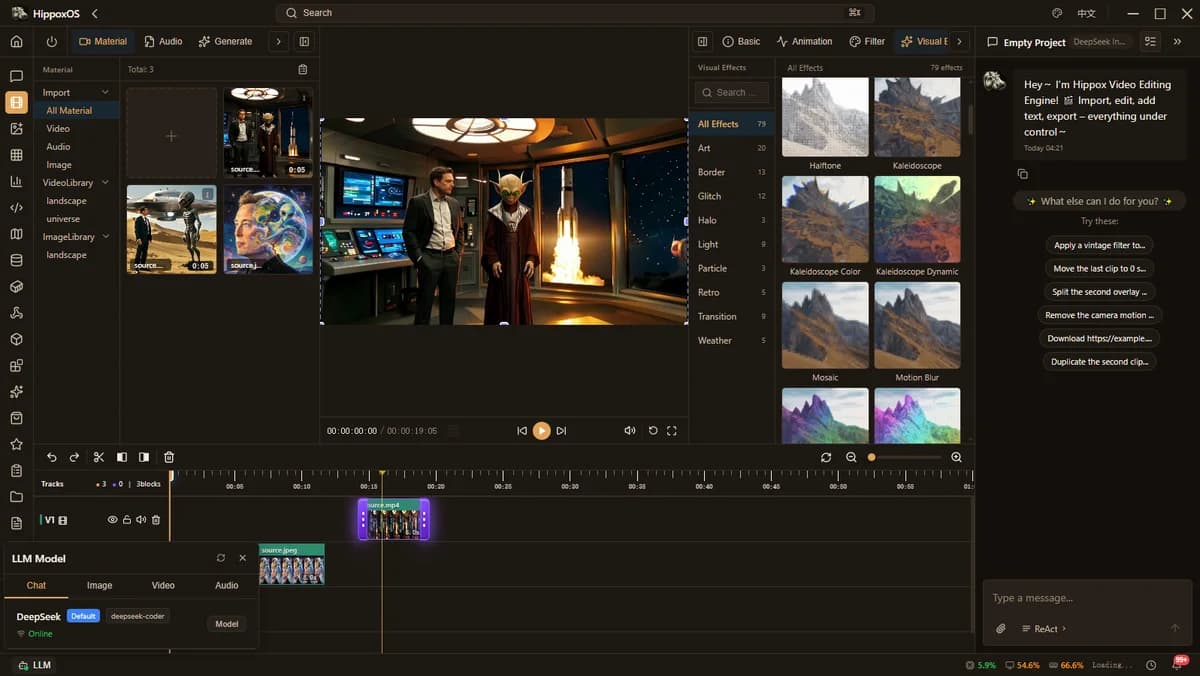
Task: Open the theme palette icon in the title bar
Action: coord(1057,13)
